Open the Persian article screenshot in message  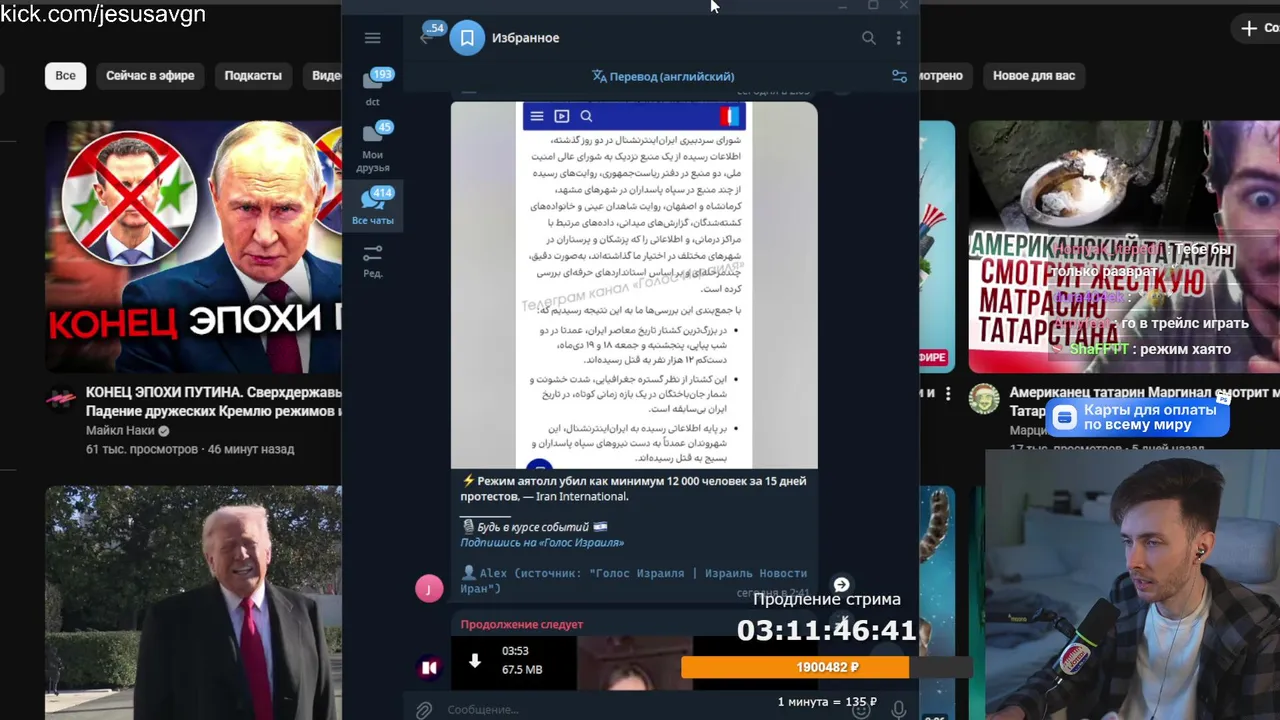click(634, 284)
